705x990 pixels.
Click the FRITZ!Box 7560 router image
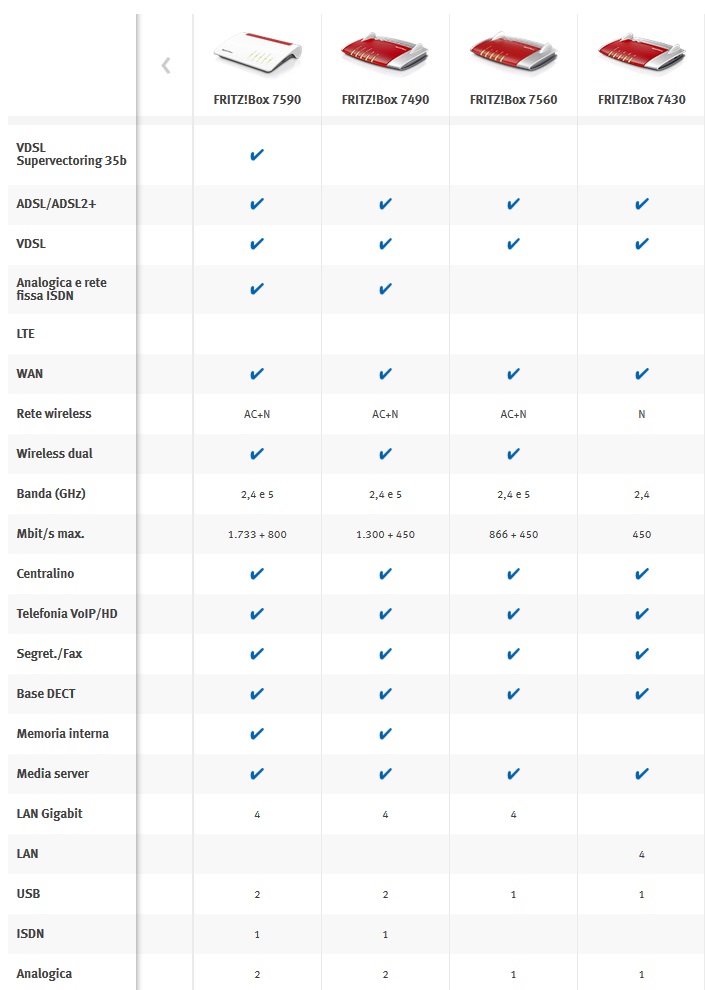tap(513, 53)
